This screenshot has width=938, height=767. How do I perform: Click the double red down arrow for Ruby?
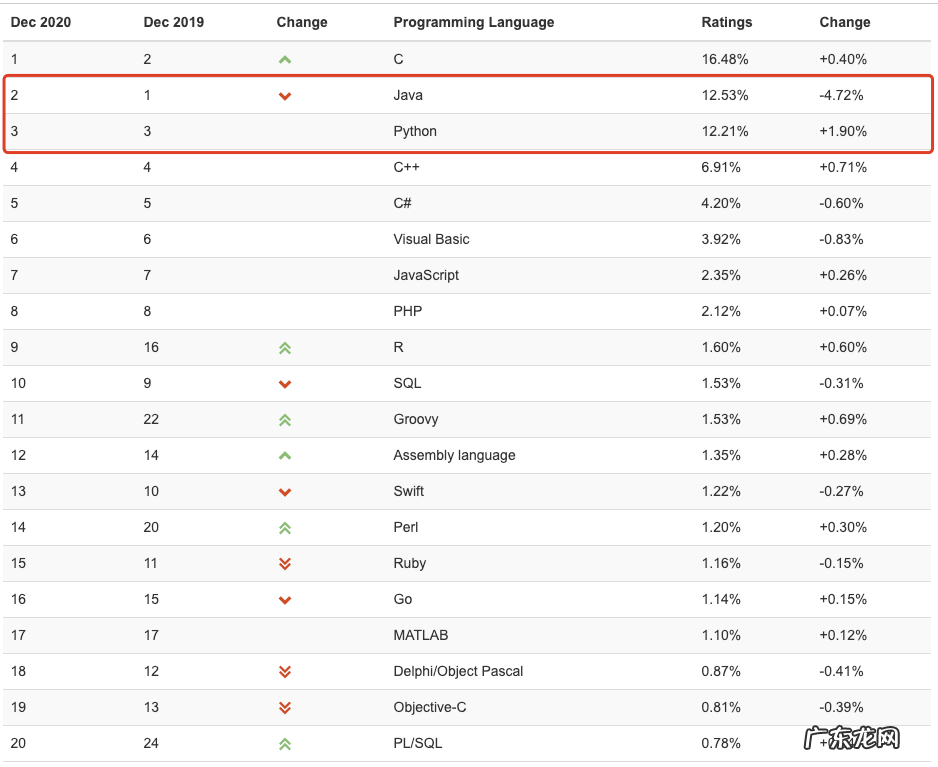[285, 564]
